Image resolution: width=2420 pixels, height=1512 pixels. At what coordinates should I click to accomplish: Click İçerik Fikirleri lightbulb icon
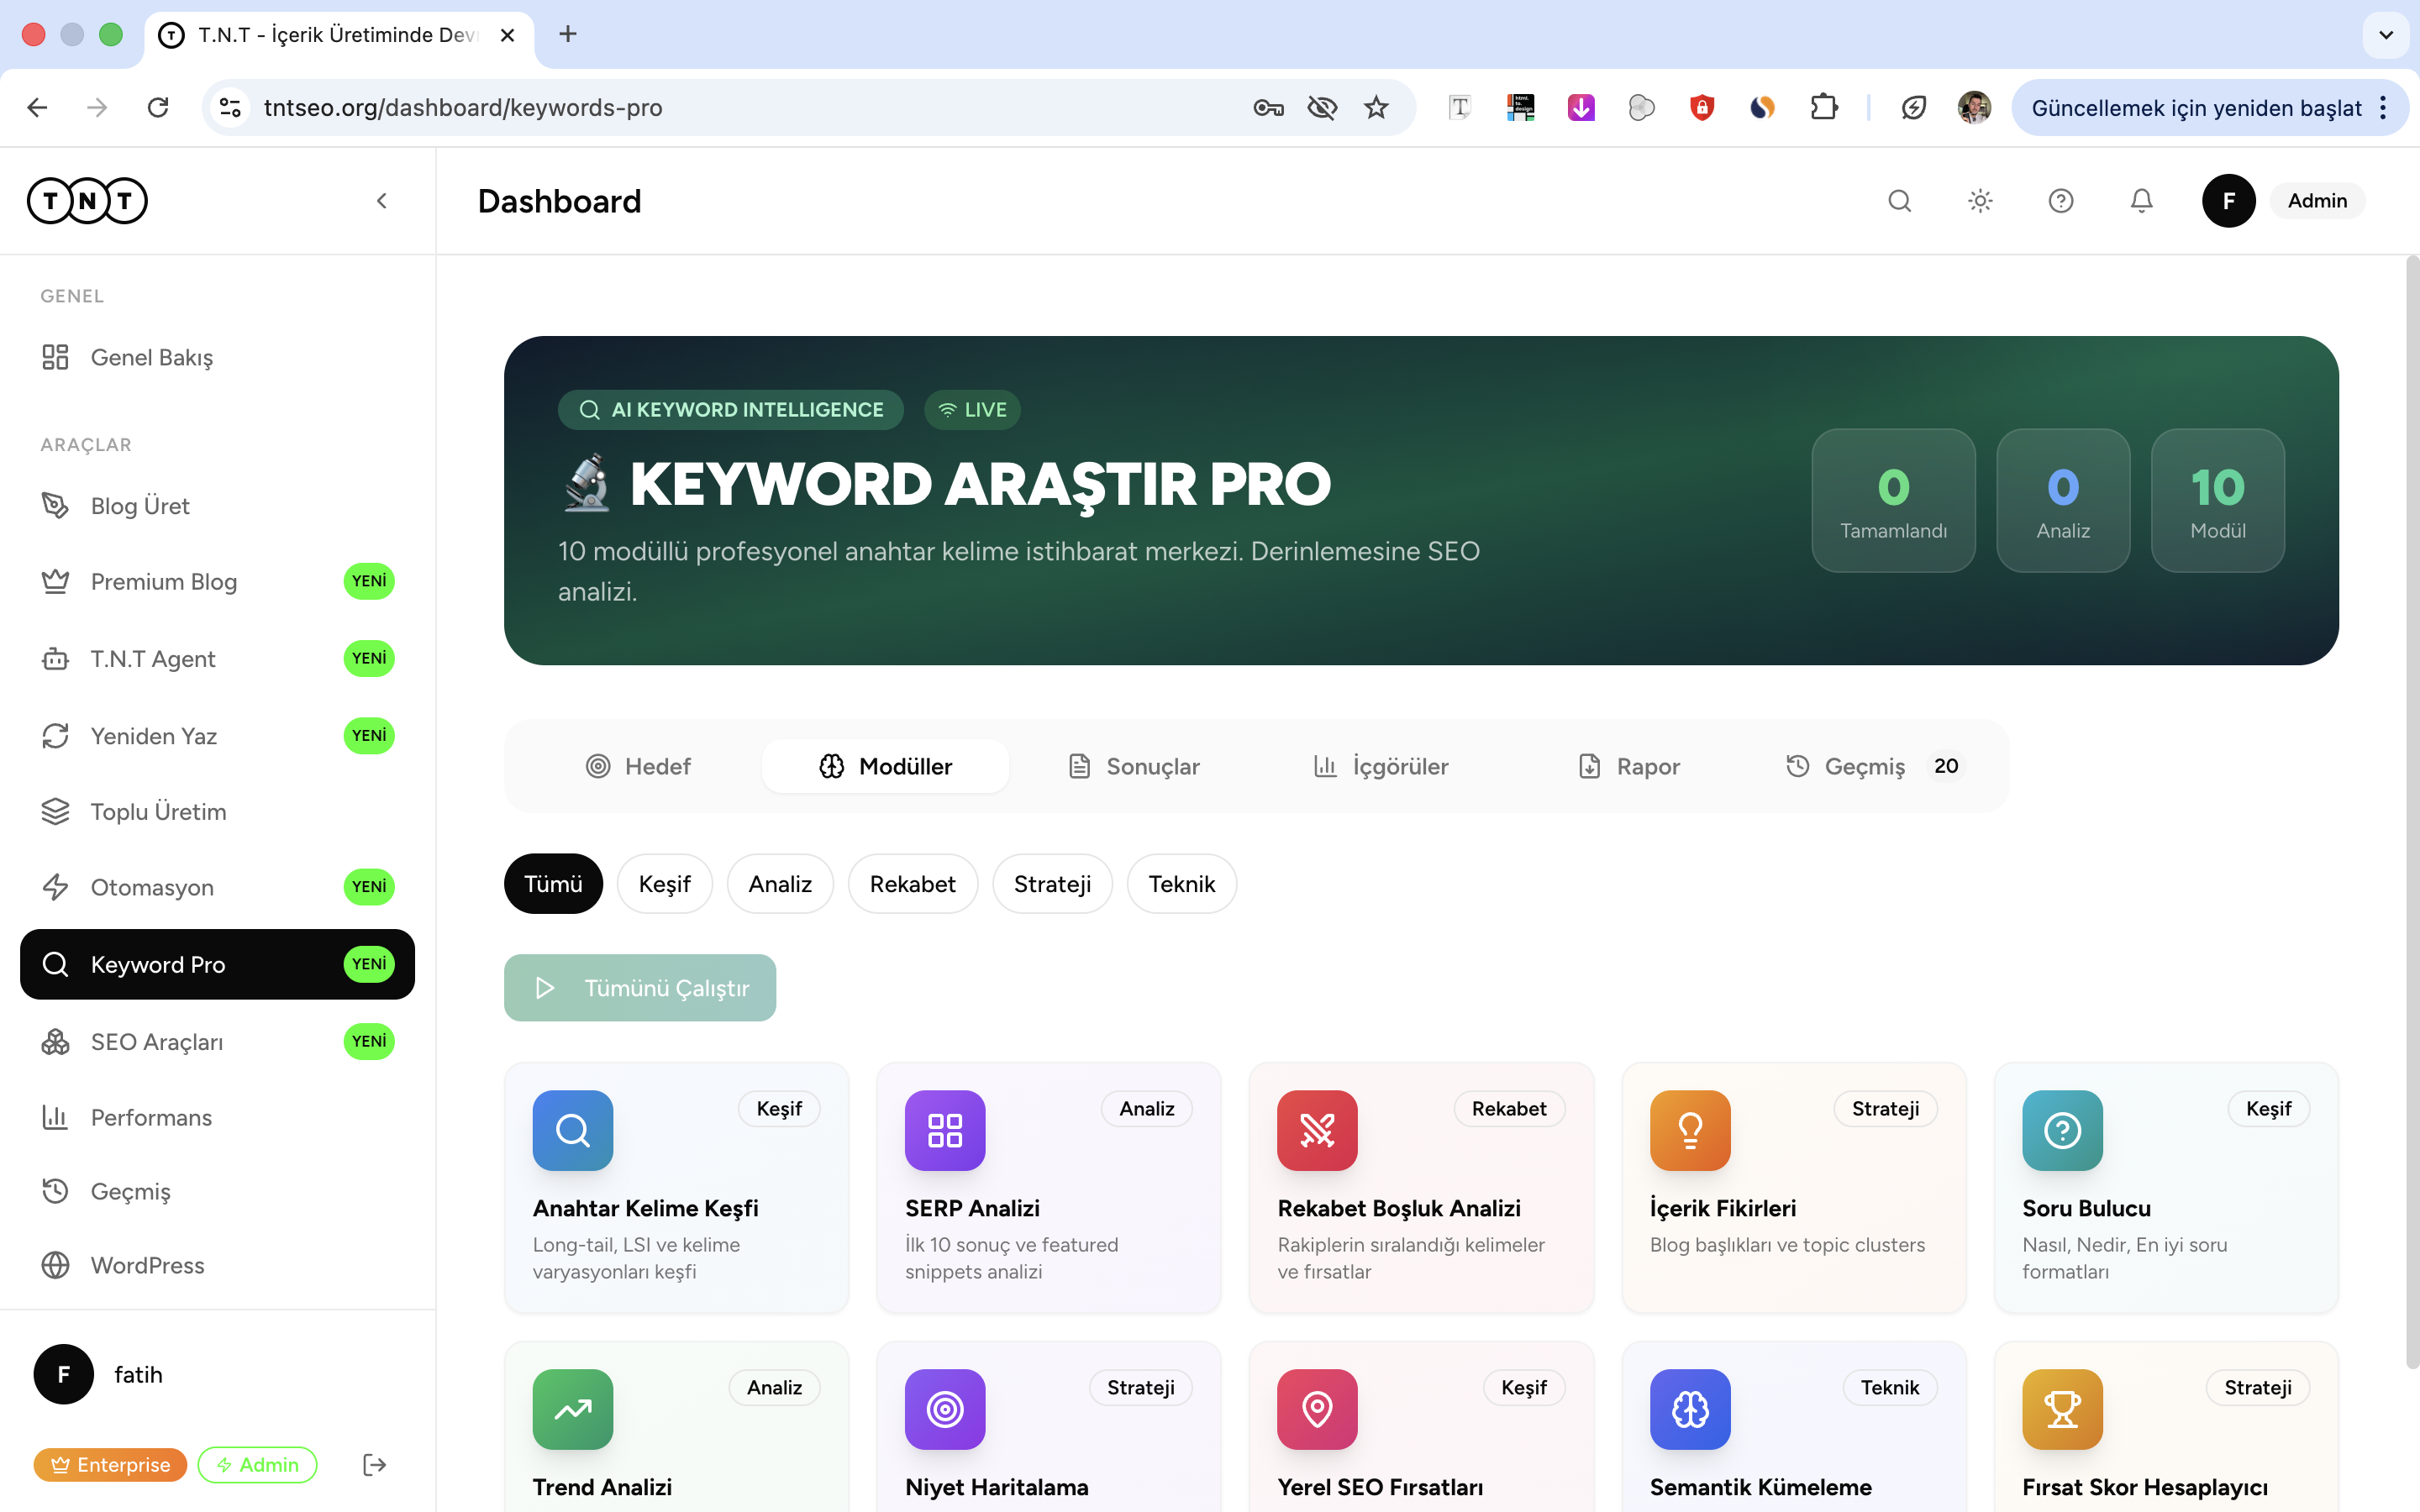coord(1690,1130)
